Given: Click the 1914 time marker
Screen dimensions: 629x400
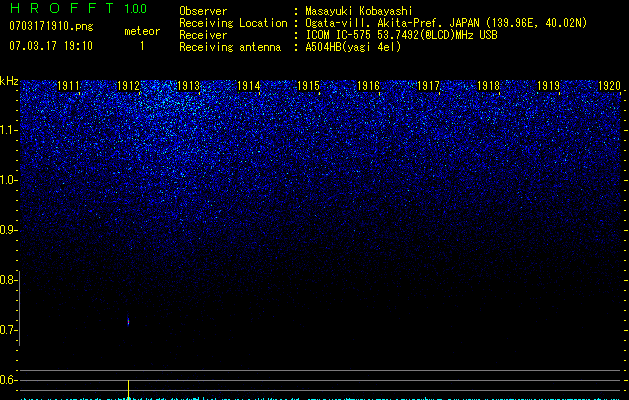Looking at the screenshot, I should [248, 86].
